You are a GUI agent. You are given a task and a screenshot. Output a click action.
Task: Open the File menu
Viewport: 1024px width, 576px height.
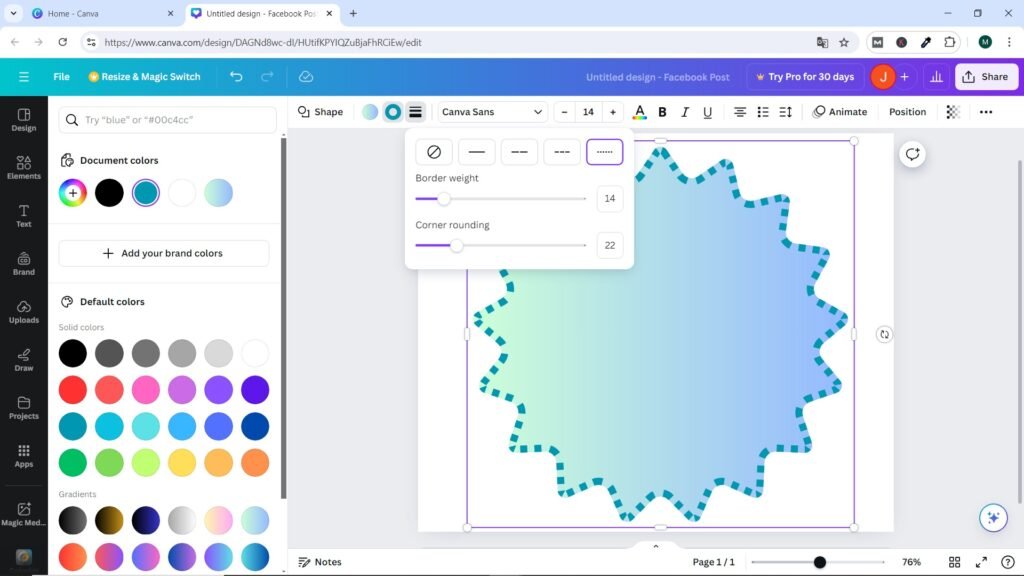click(61, 77)
